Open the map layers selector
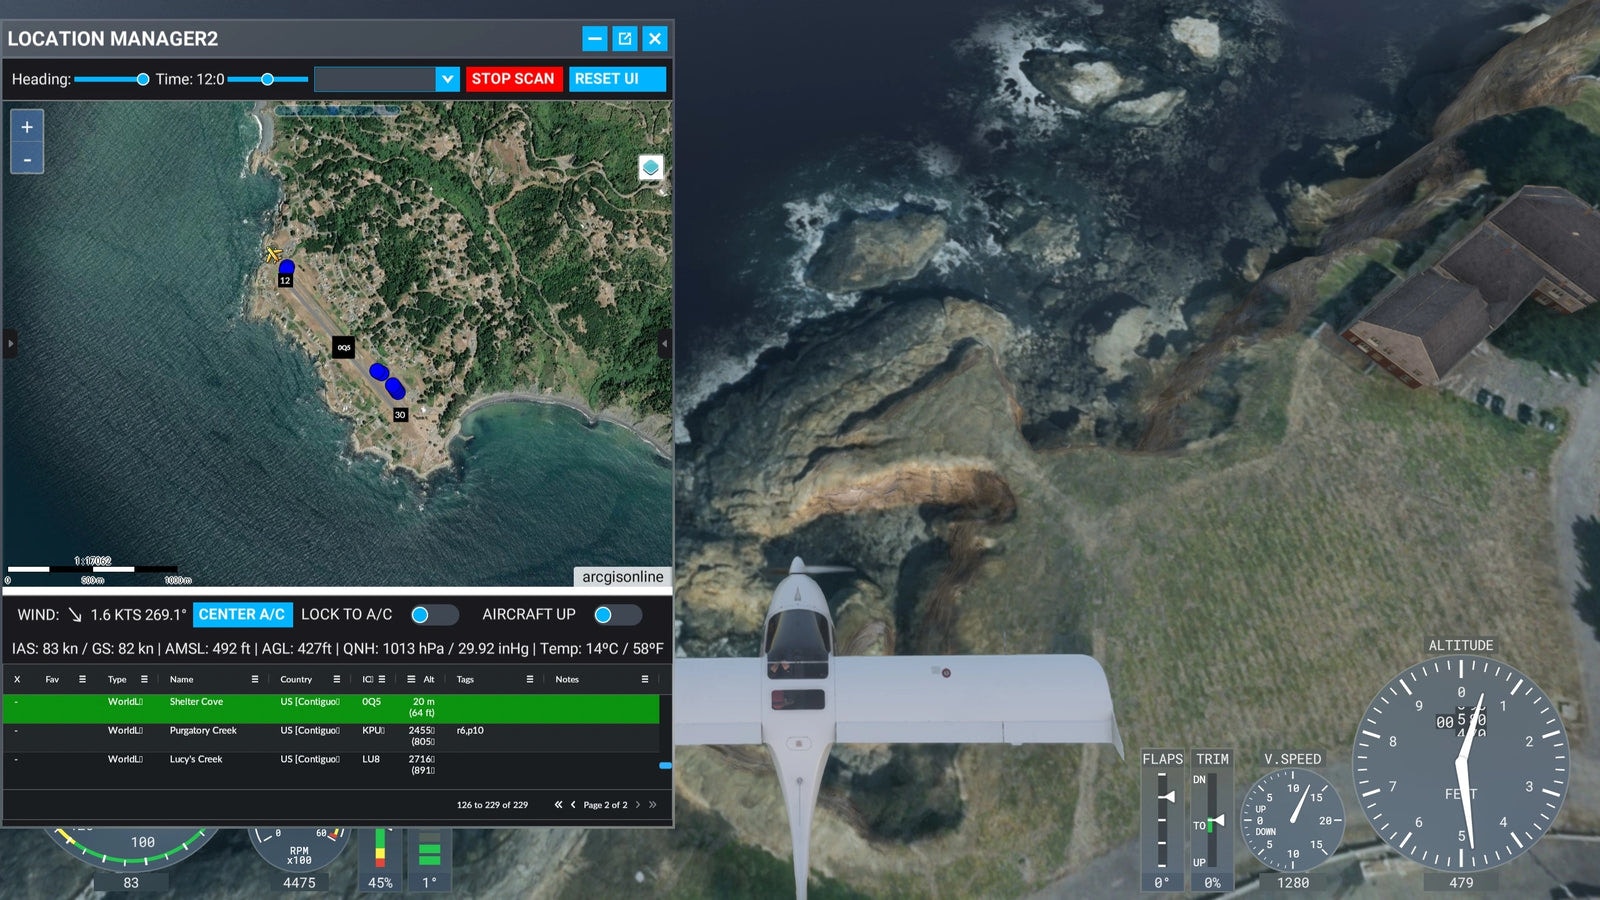 [x=651, y=167]
